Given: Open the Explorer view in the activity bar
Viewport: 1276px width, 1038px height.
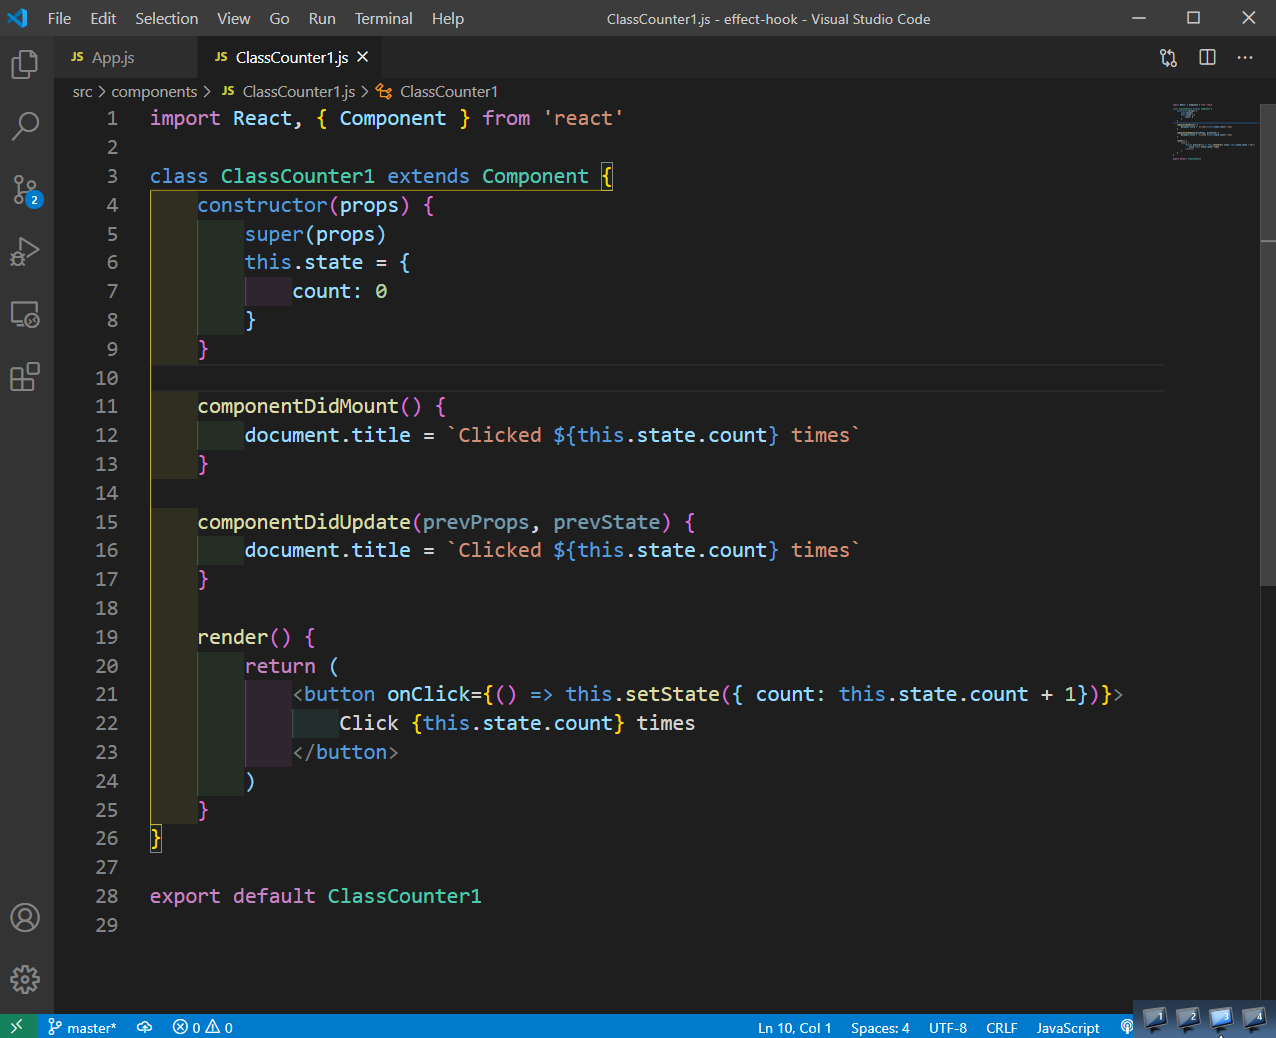Looking at the screenshot, I should point(25,65).
